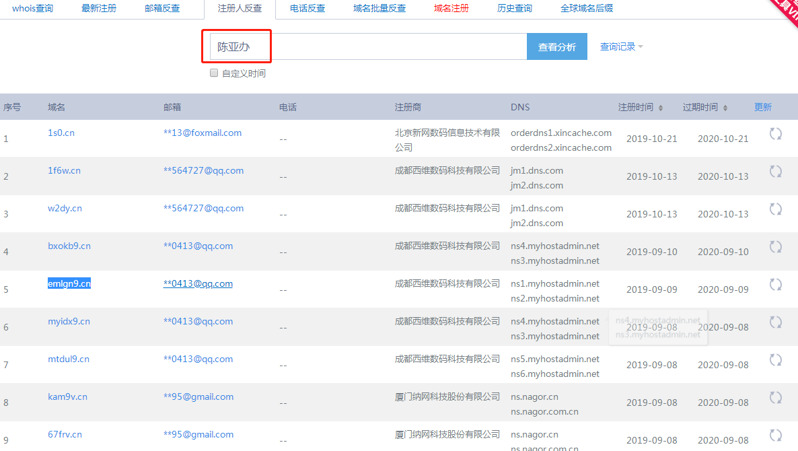Expand the 查询记录 dropdown
This screenshot has height=451, width=798.
[x=621, y=47]
